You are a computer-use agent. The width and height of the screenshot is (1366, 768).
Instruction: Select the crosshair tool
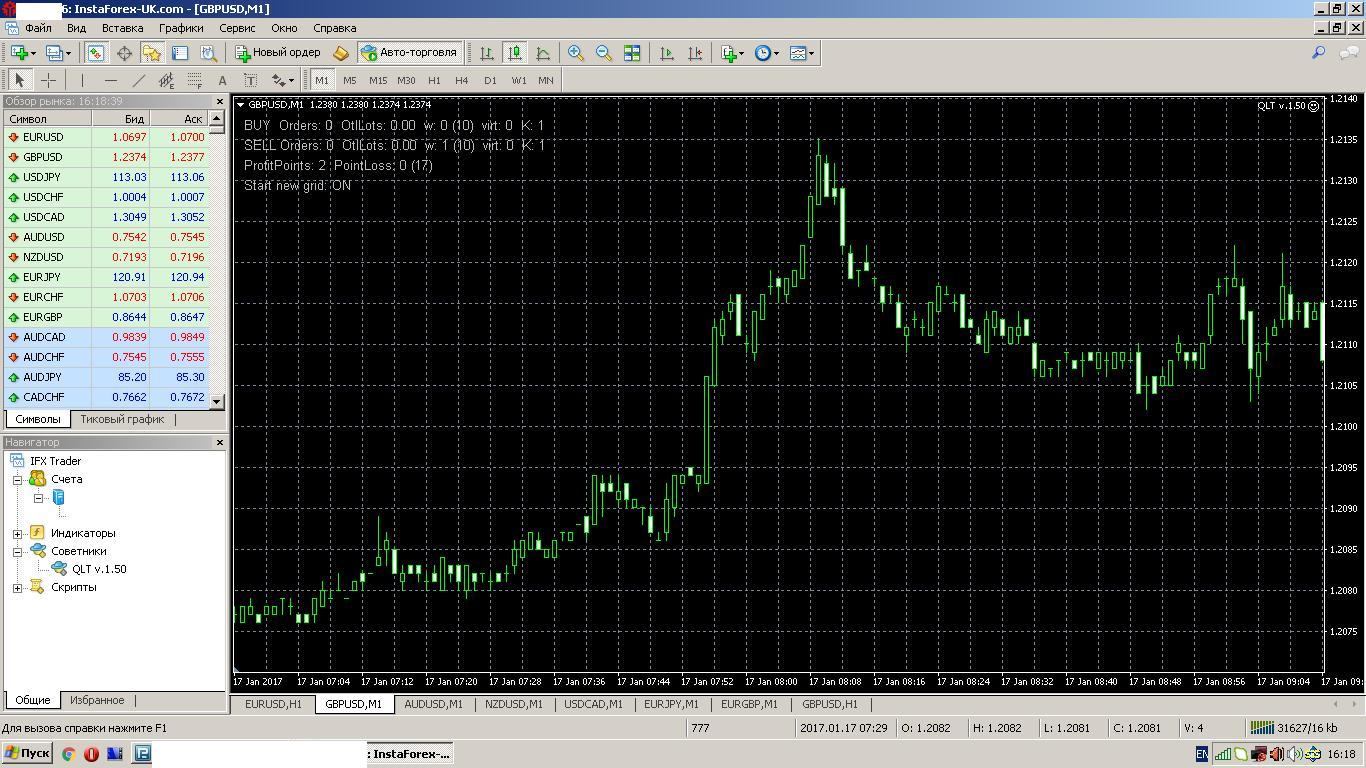48,80
